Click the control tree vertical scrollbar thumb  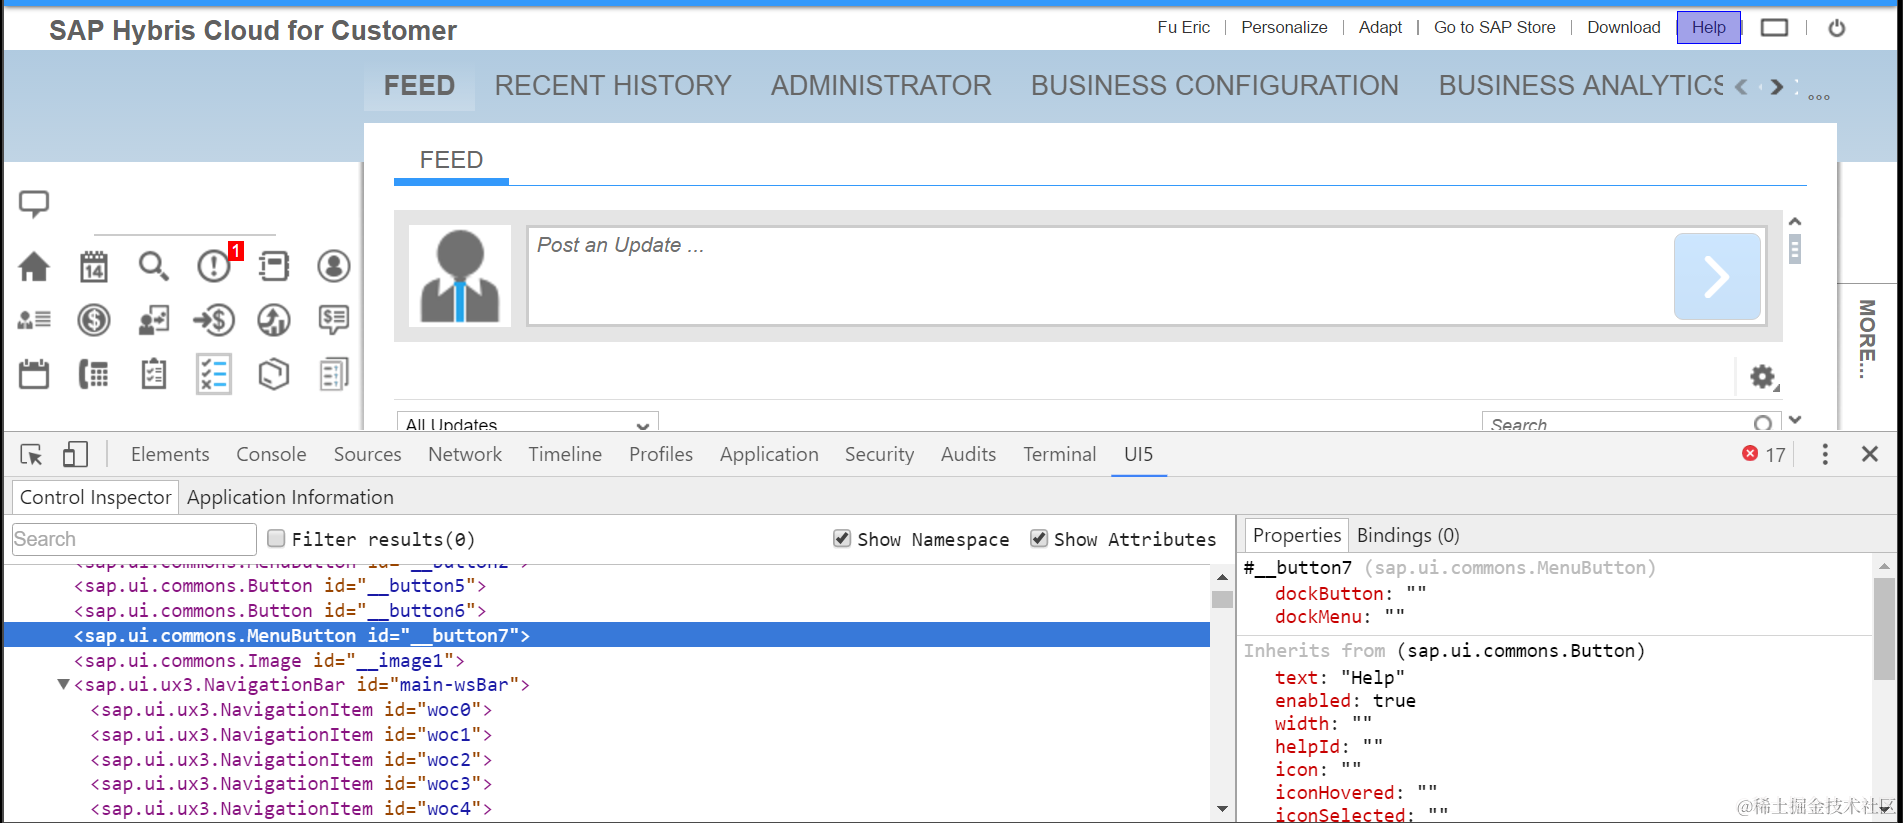[1222, 599]
